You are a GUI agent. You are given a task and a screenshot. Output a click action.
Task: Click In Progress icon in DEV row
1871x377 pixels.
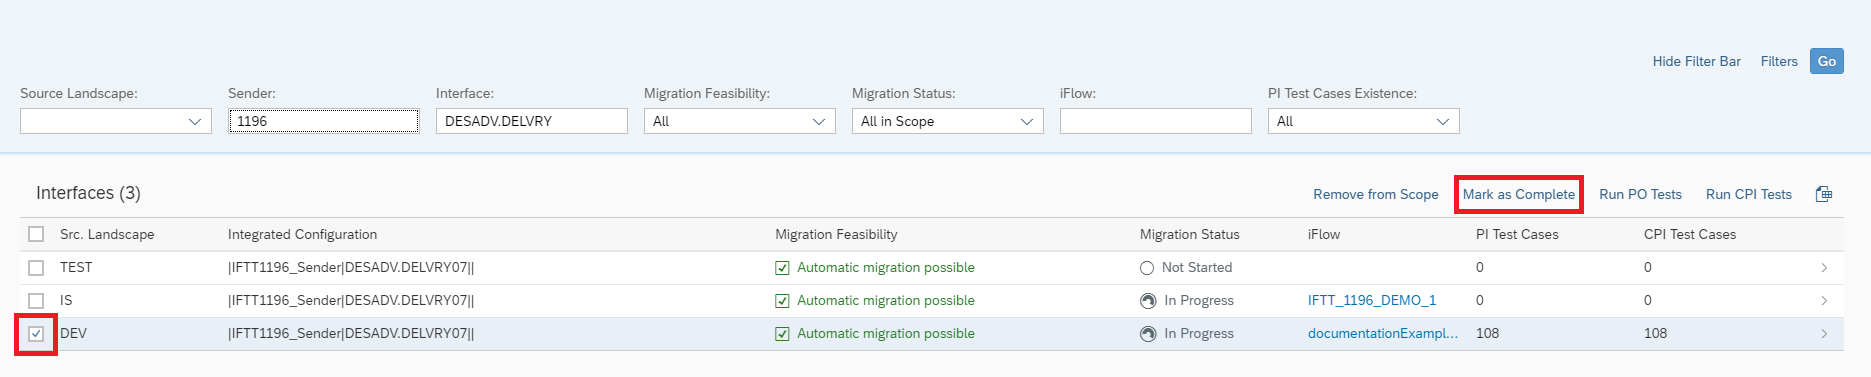1148,334
